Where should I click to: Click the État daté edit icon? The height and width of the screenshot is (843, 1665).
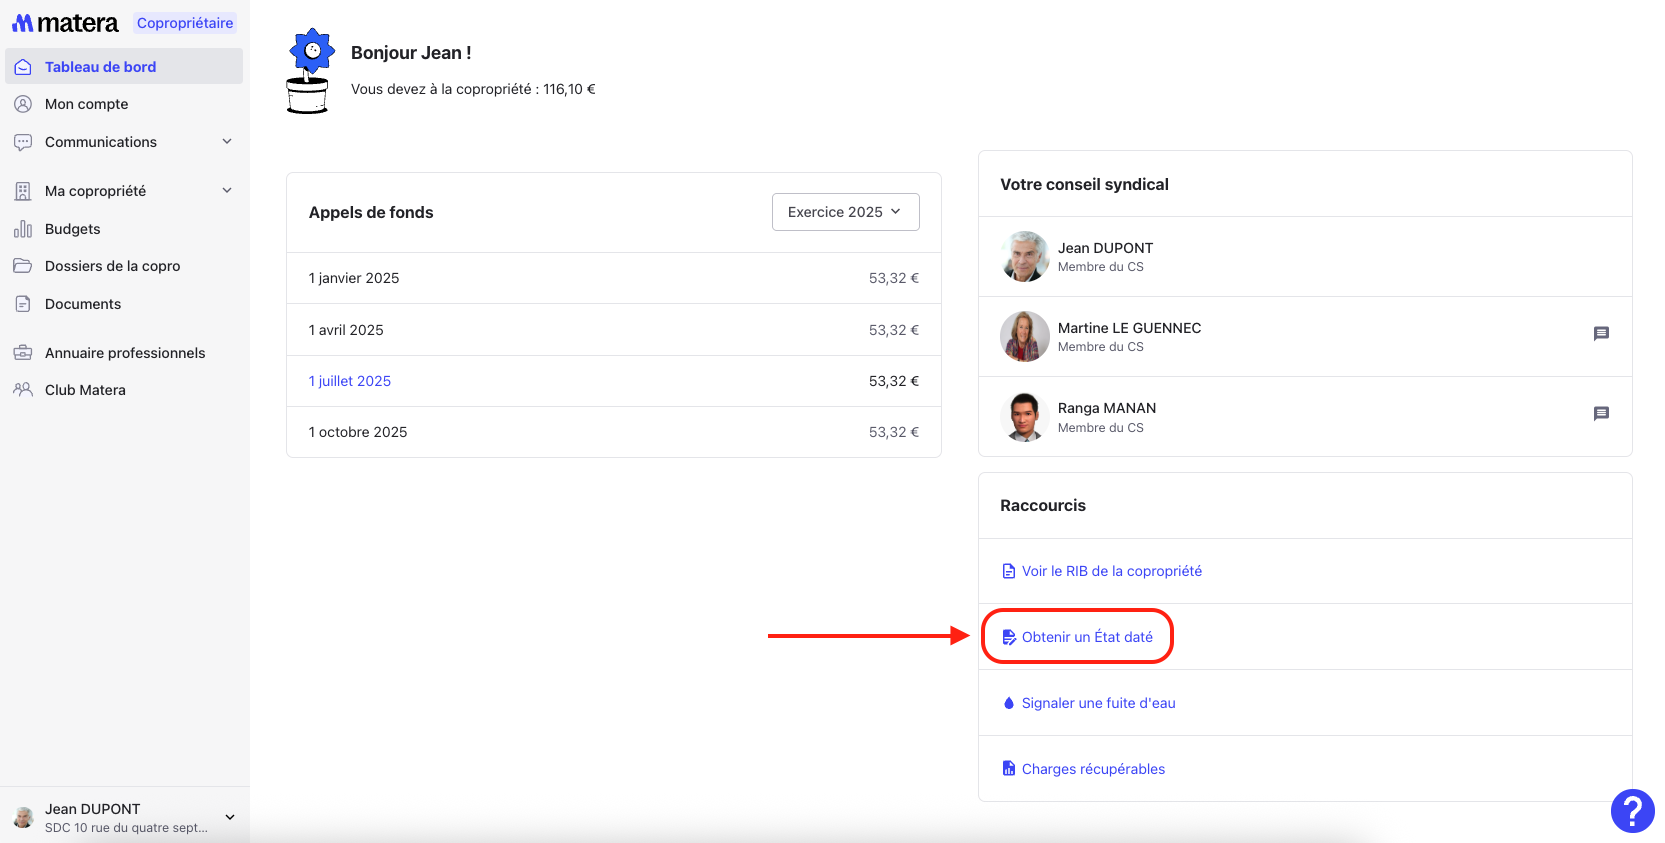[x=1008, y=637]
